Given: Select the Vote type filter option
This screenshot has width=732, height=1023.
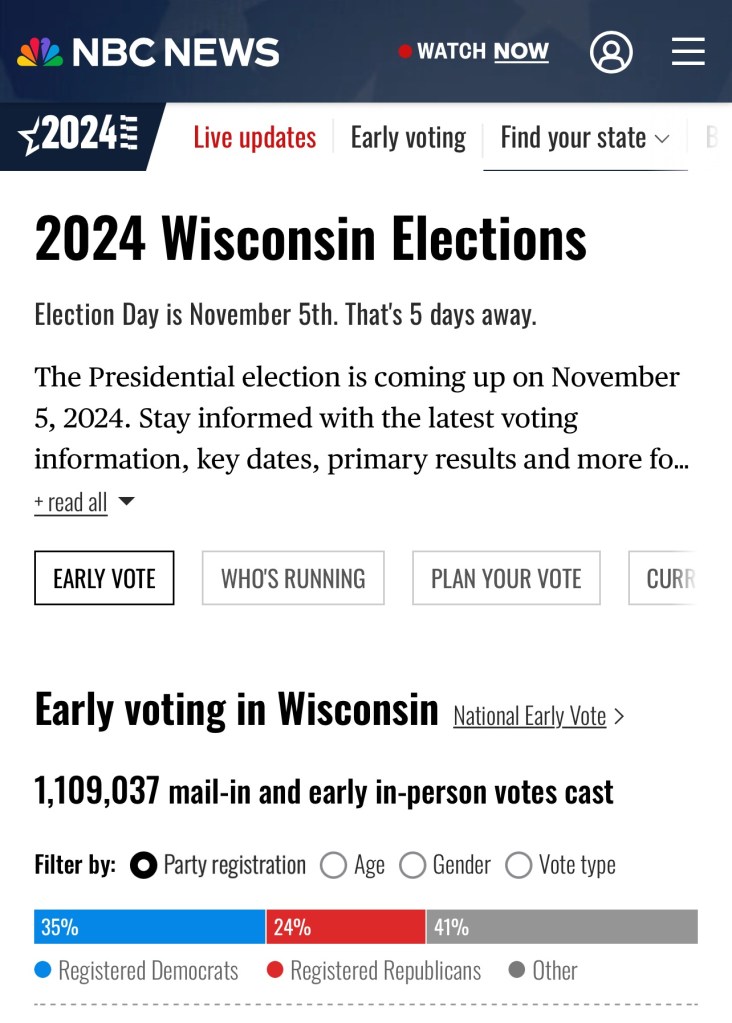Looking at the screenshot, I should pyautogui.click(x=518, y=865).
